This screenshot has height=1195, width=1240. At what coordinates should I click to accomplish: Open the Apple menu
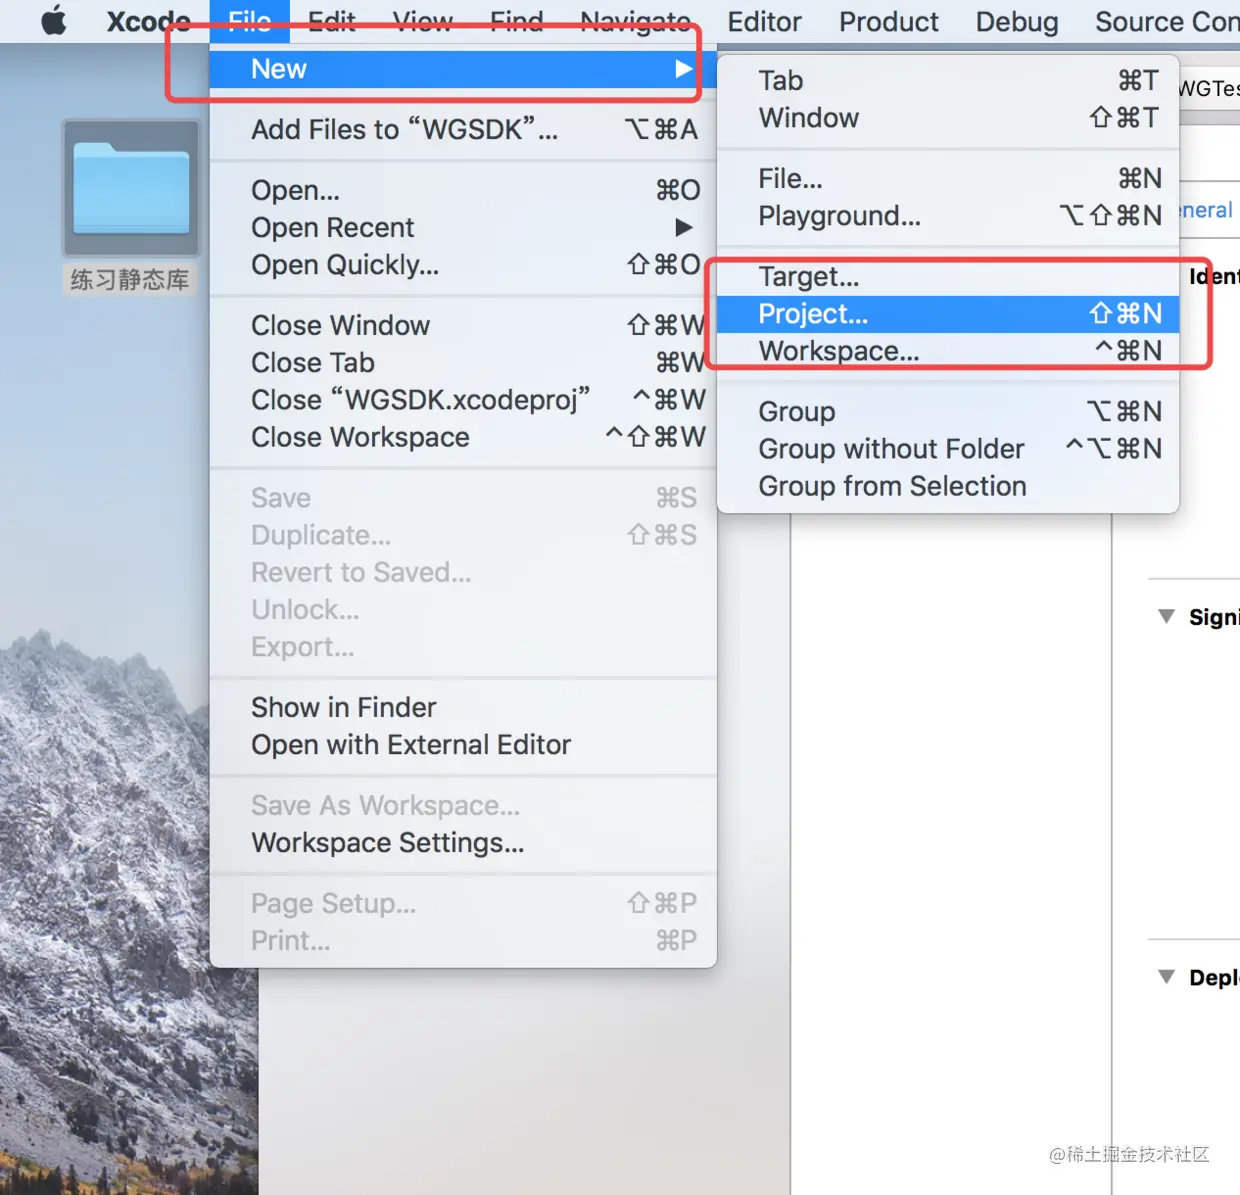click(54, 21)
